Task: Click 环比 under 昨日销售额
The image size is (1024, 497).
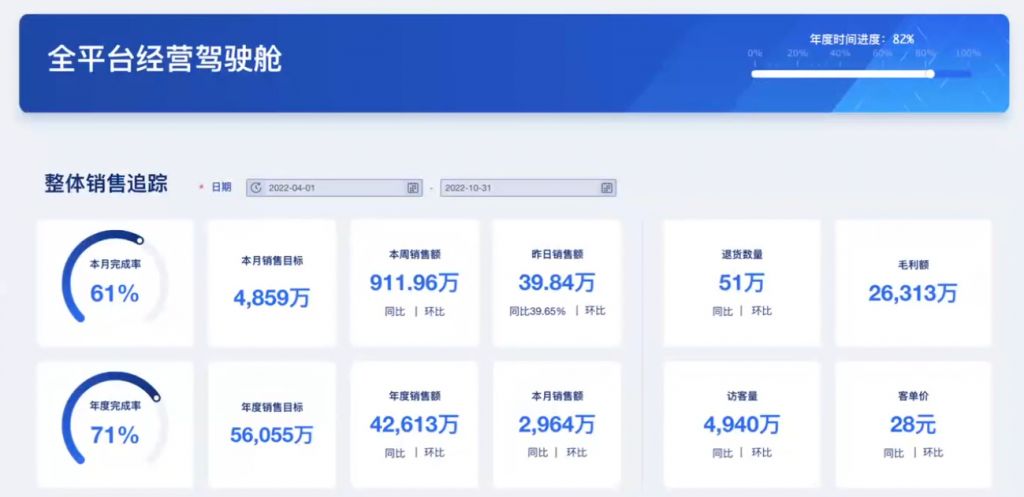Action: [x=595, y=311]
